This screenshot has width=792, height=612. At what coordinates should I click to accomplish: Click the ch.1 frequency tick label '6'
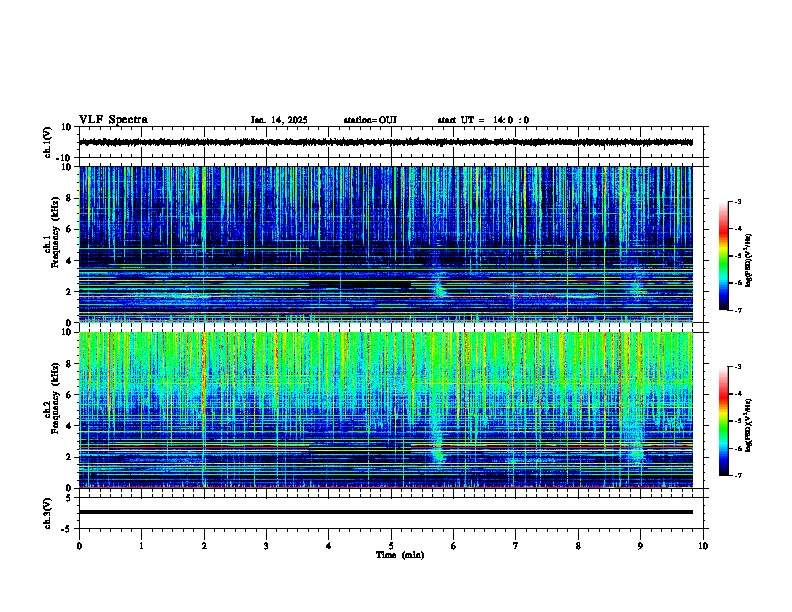[x=69, y=230]
